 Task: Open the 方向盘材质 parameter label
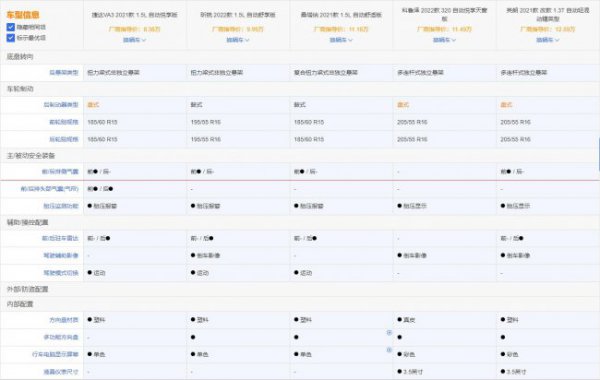[x=64, y=320]
